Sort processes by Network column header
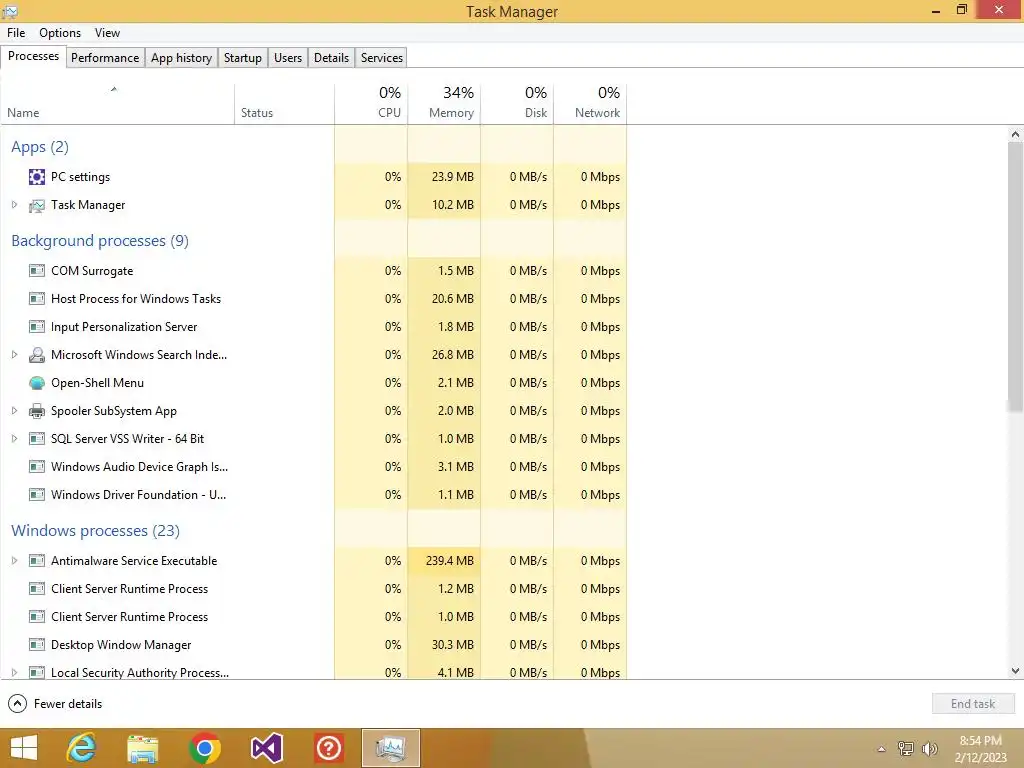This screenshot has width=1024, height=768. [x=590, y=104]
